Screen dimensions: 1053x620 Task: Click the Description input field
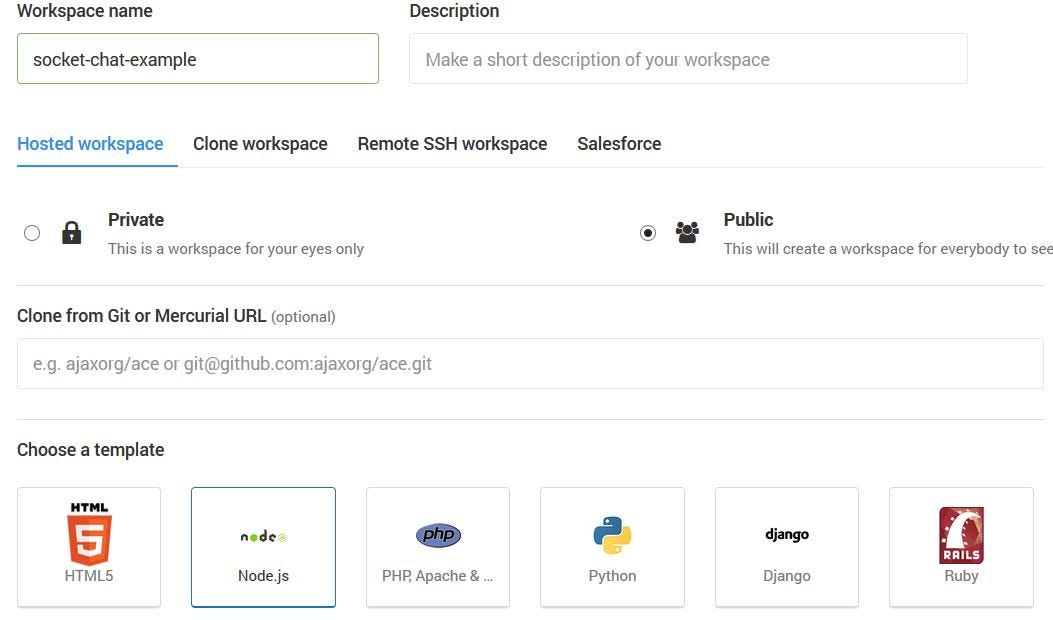(688, 59)
